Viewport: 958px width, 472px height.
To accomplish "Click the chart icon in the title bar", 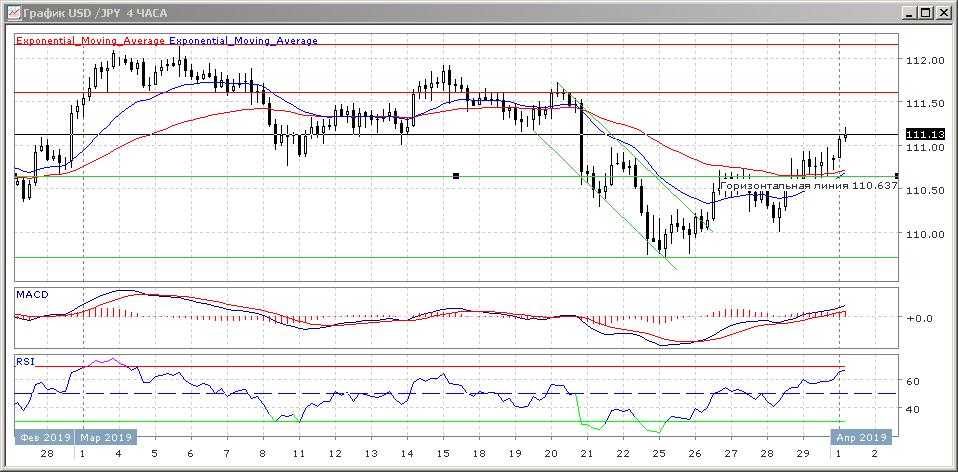I will pyautogui.click(x=12, y=12).
